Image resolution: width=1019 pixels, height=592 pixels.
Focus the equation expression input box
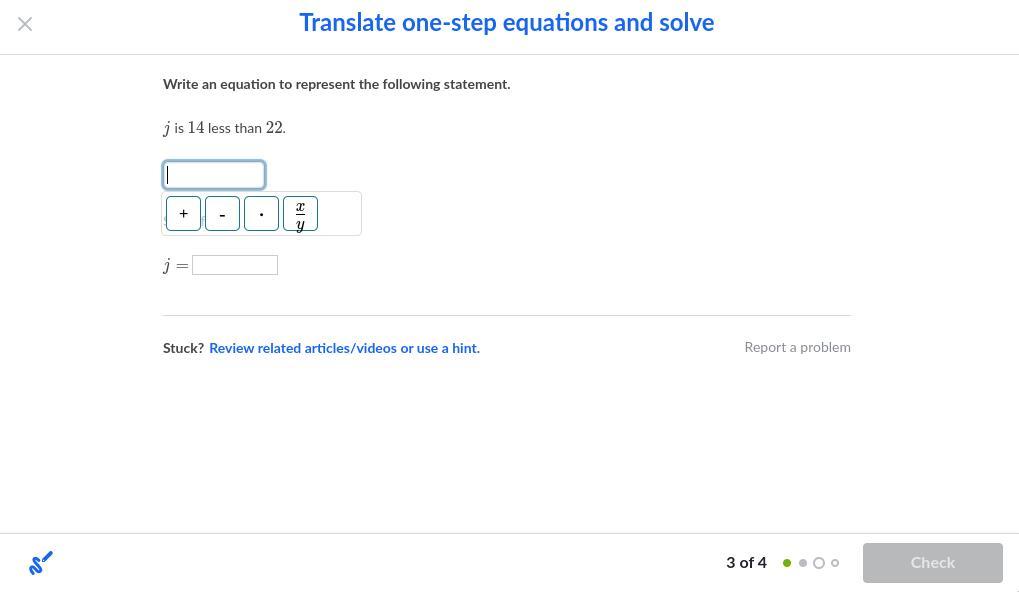pyautogui.click(x=214, y=175)
